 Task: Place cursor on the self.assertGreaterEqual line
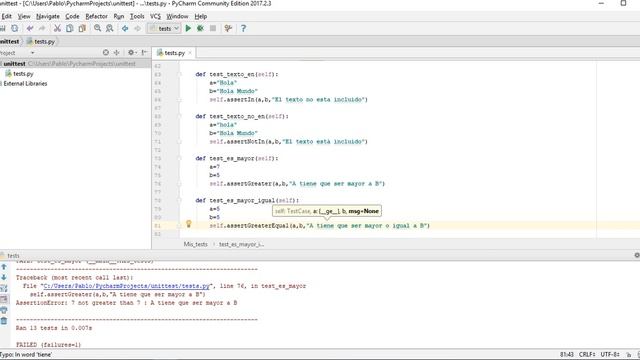(x=320, y=226)
